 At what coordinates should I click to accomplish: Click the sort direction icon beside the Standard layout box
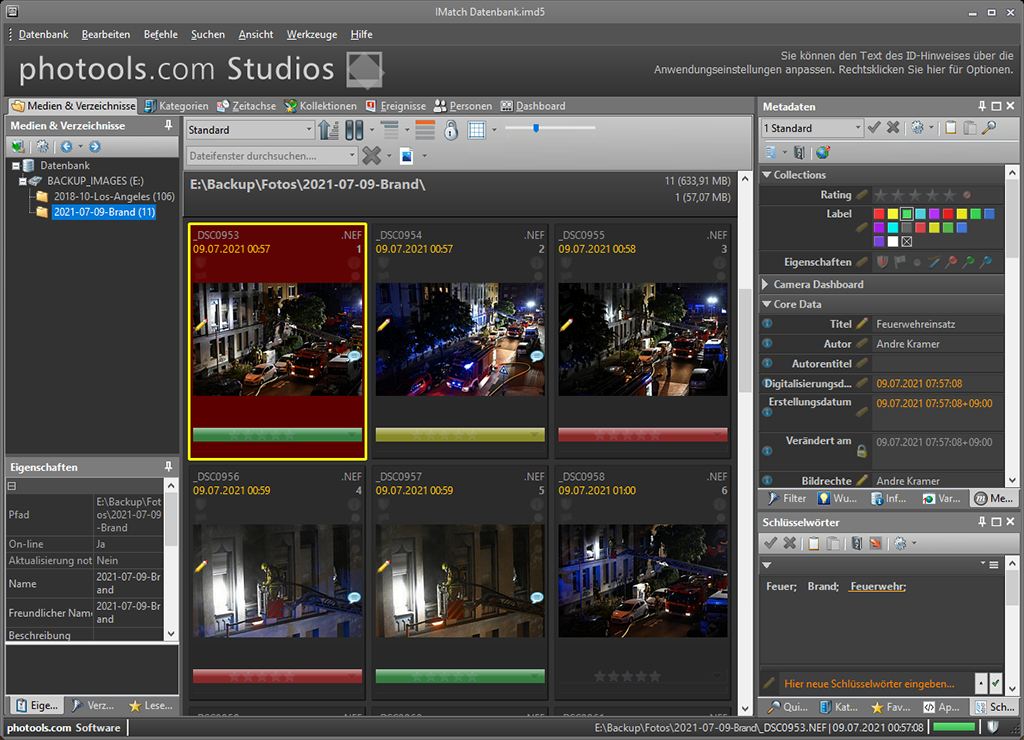tap(329, 130)
